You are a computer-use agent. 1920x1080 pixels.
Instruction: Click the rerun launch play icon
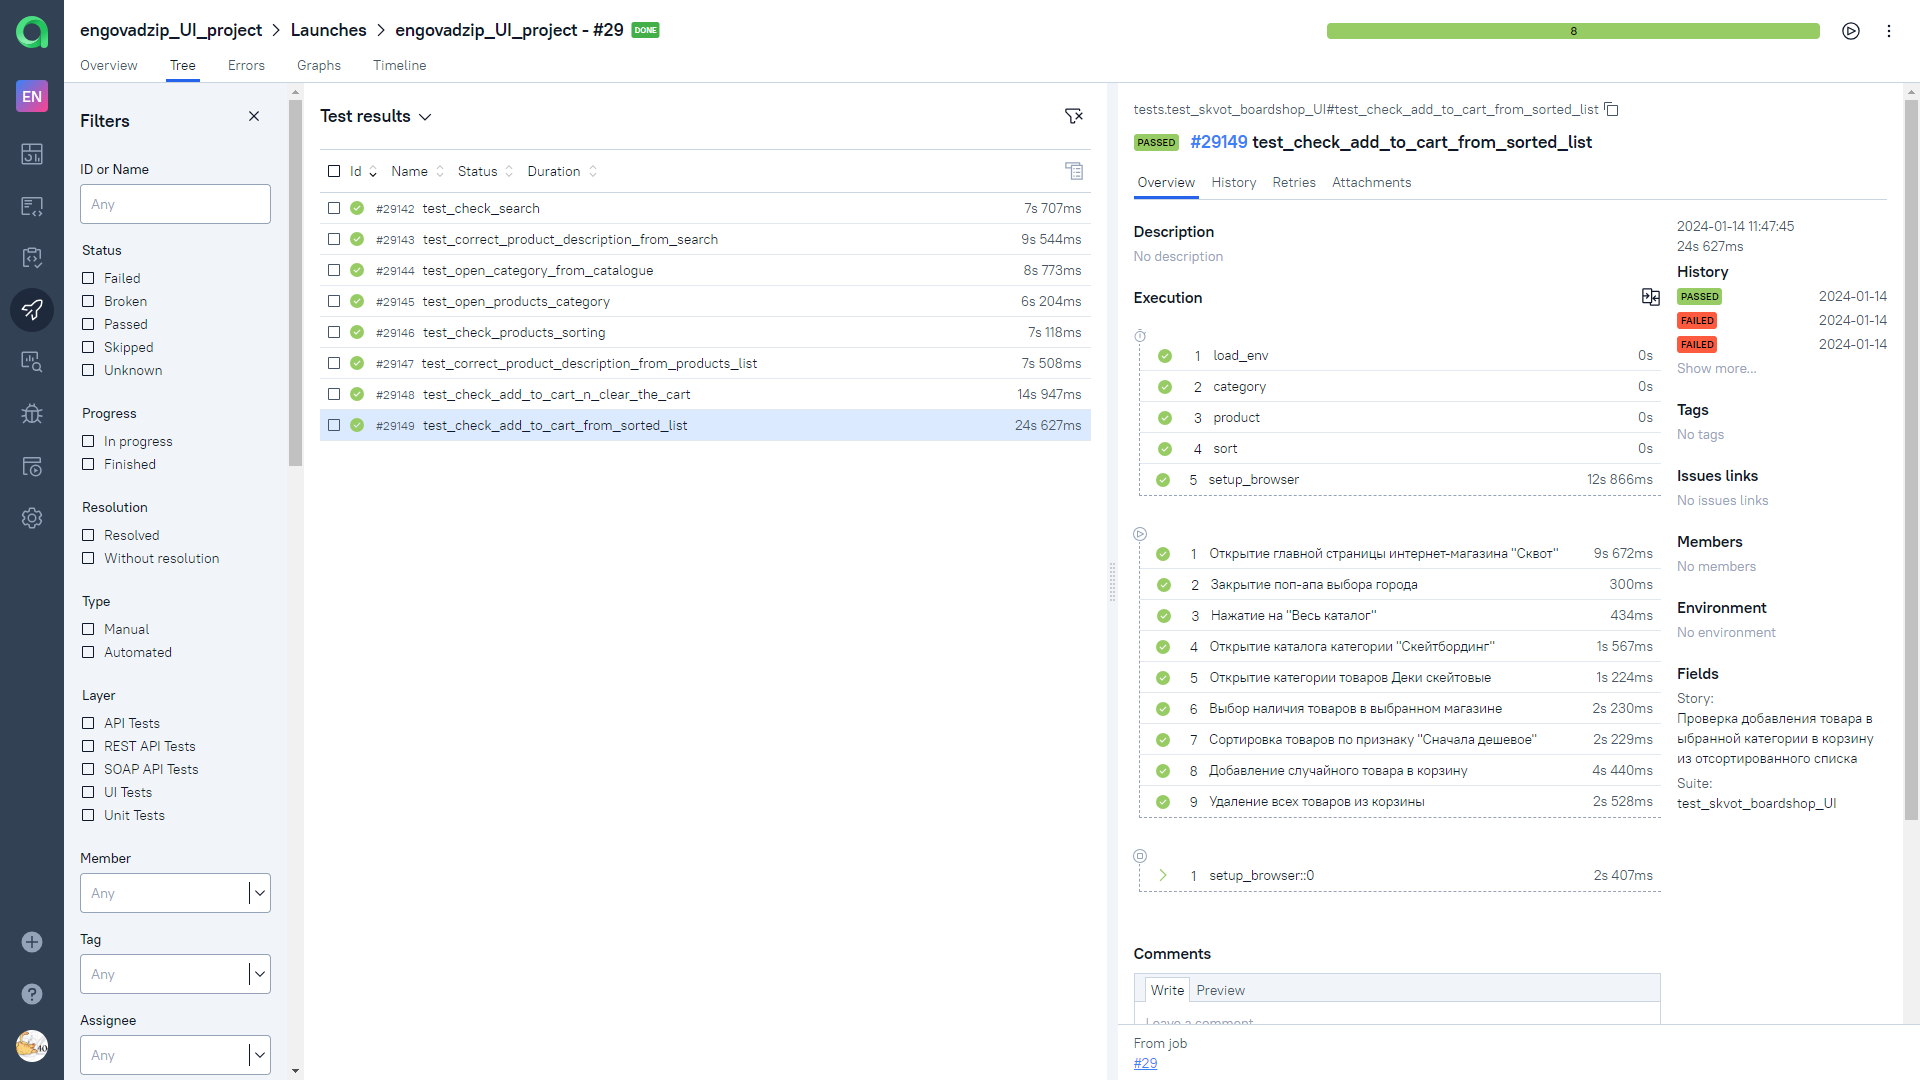click(1851, 31)
